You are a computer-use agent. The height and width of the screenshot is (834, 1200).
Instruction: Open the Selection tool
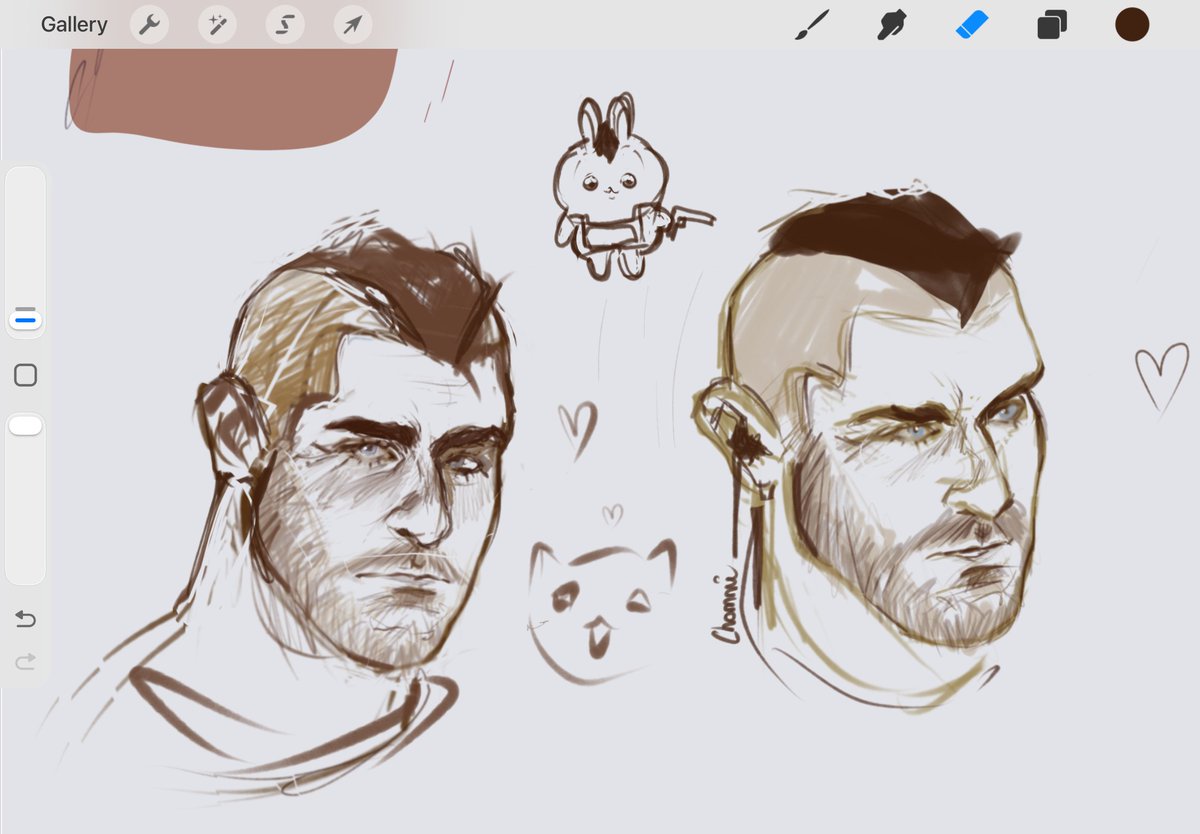(x=285, y=25)
